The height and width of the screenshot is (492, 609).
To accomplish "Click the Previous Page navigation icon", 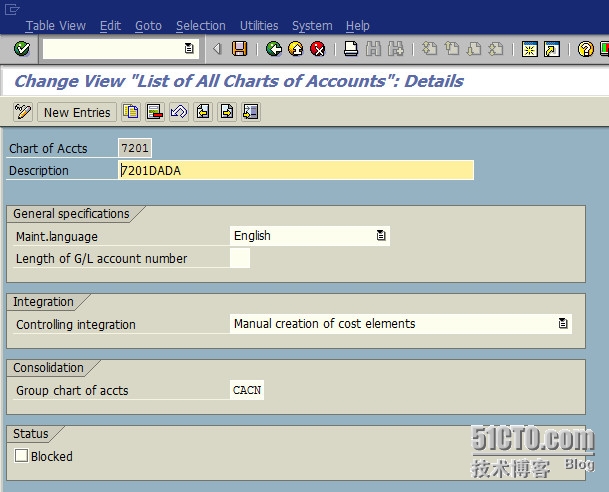I will click(452, 49).
